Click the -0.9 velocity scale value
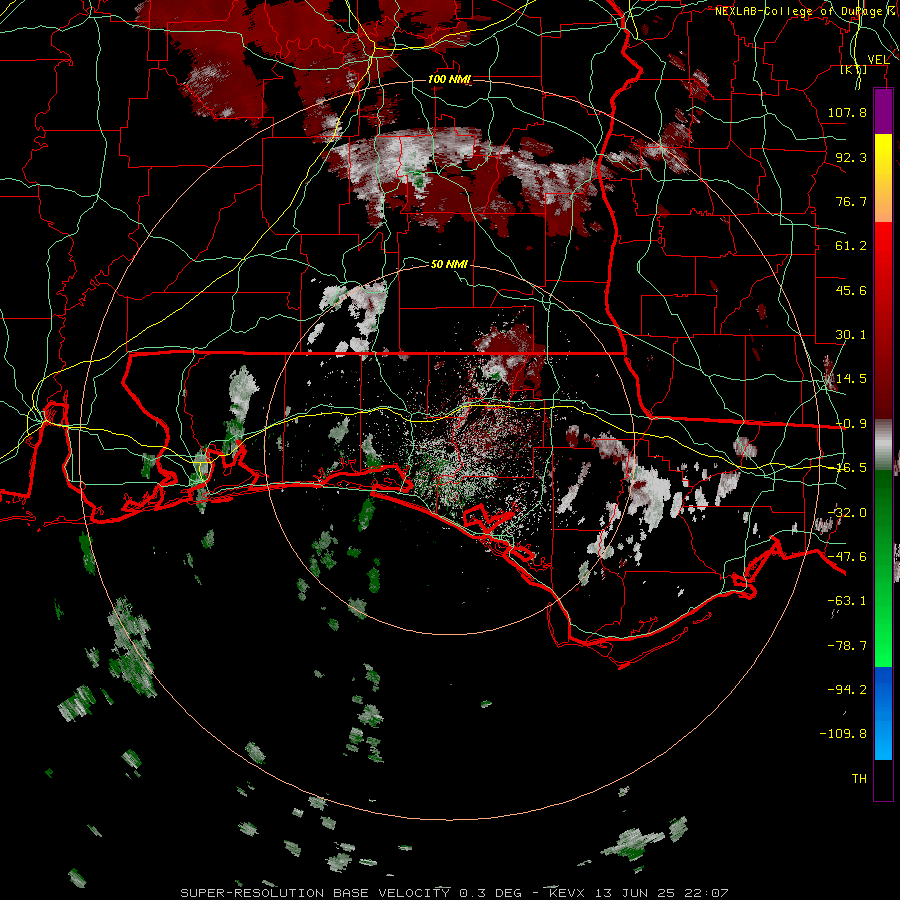The image size is (900, 900). (851, 423)
